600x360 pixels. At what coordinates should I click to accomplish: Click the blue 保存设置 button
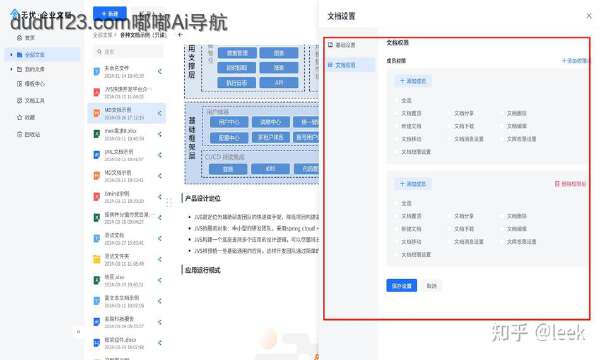401,286
